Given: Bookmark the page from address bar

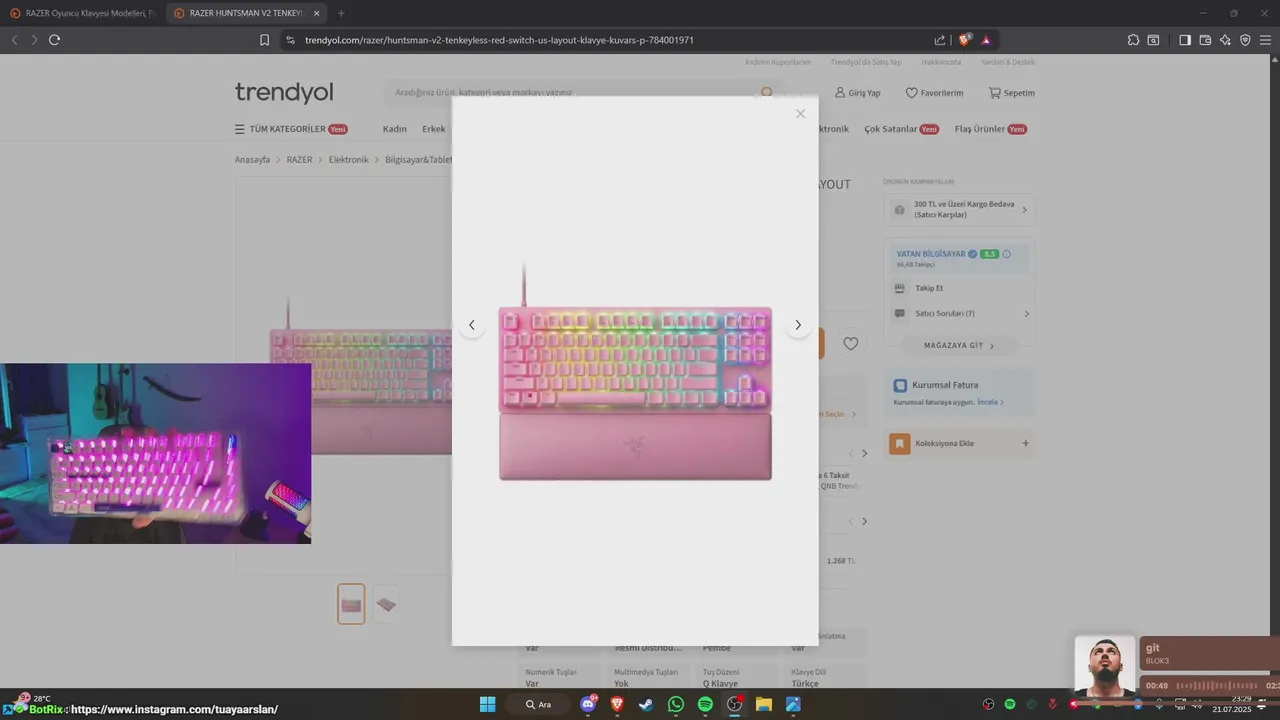Looking at the screenshot, I should (264, 40).
